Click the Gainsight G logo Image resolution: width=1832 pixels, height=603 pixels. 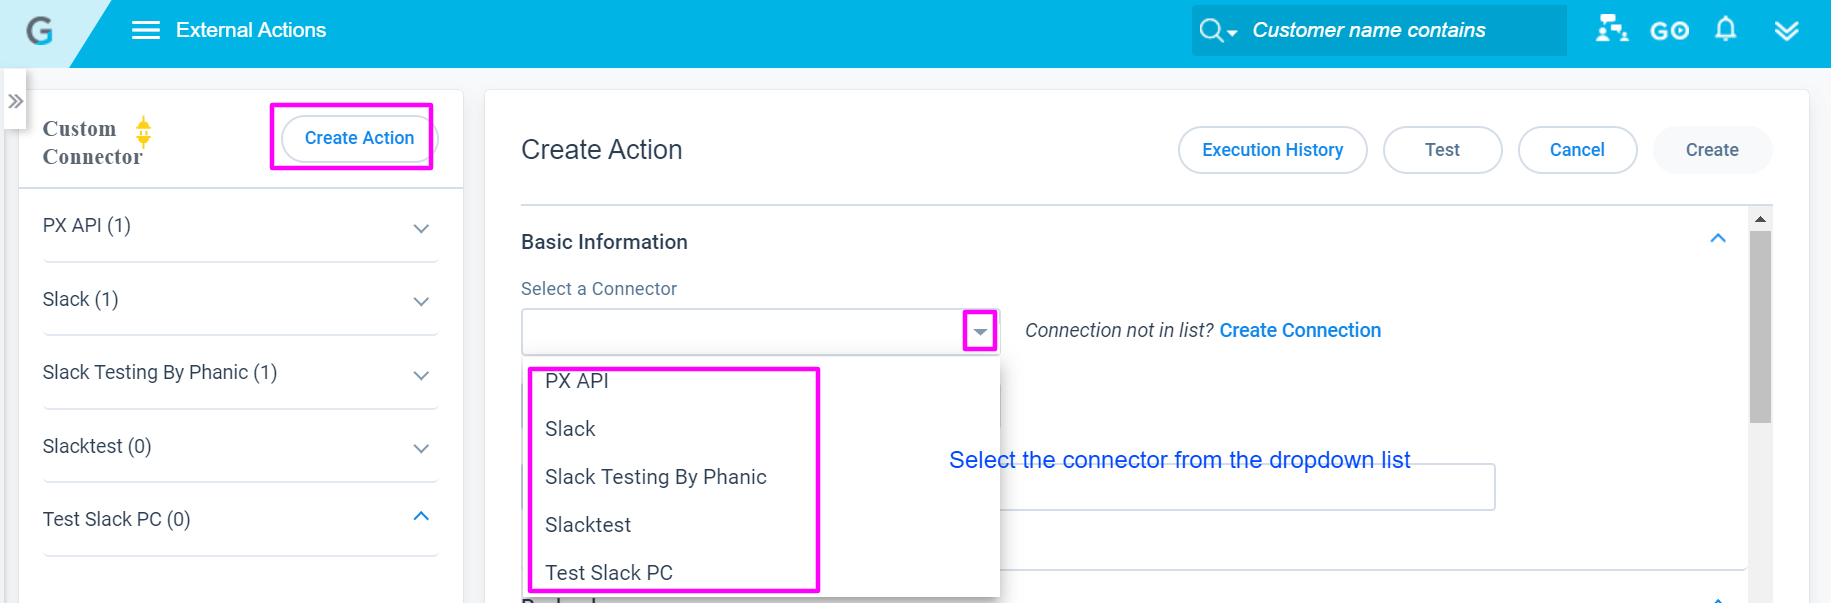click(39, 31)
